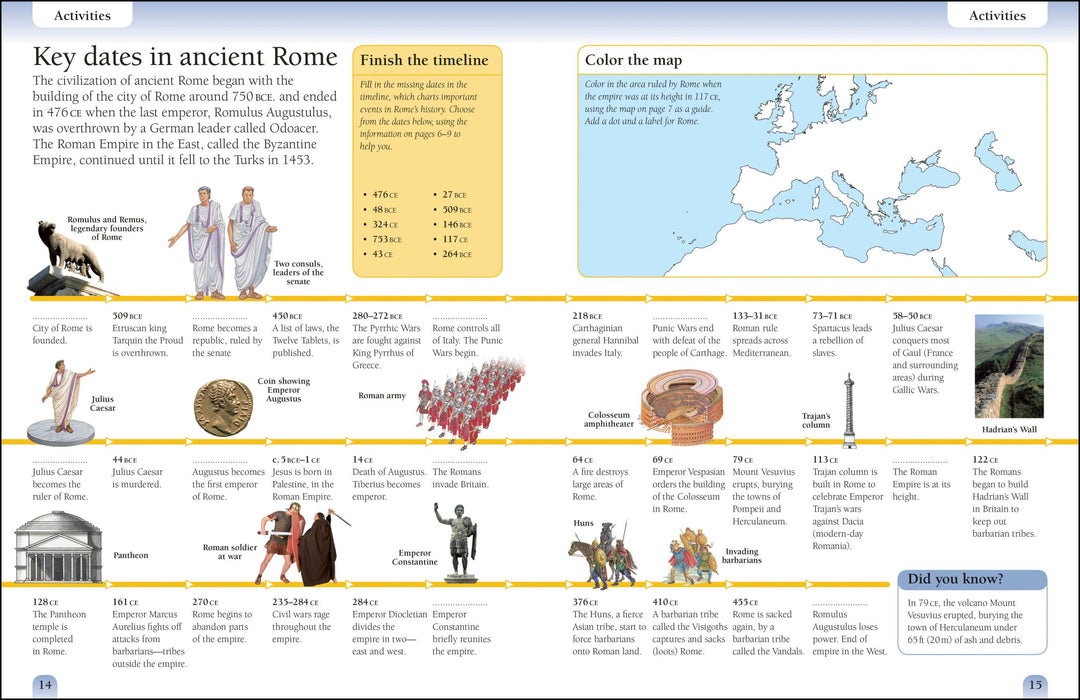Select the 43 CE date option
The width and height of the screenshot is (1080, 700).
[x=382, y=254]
